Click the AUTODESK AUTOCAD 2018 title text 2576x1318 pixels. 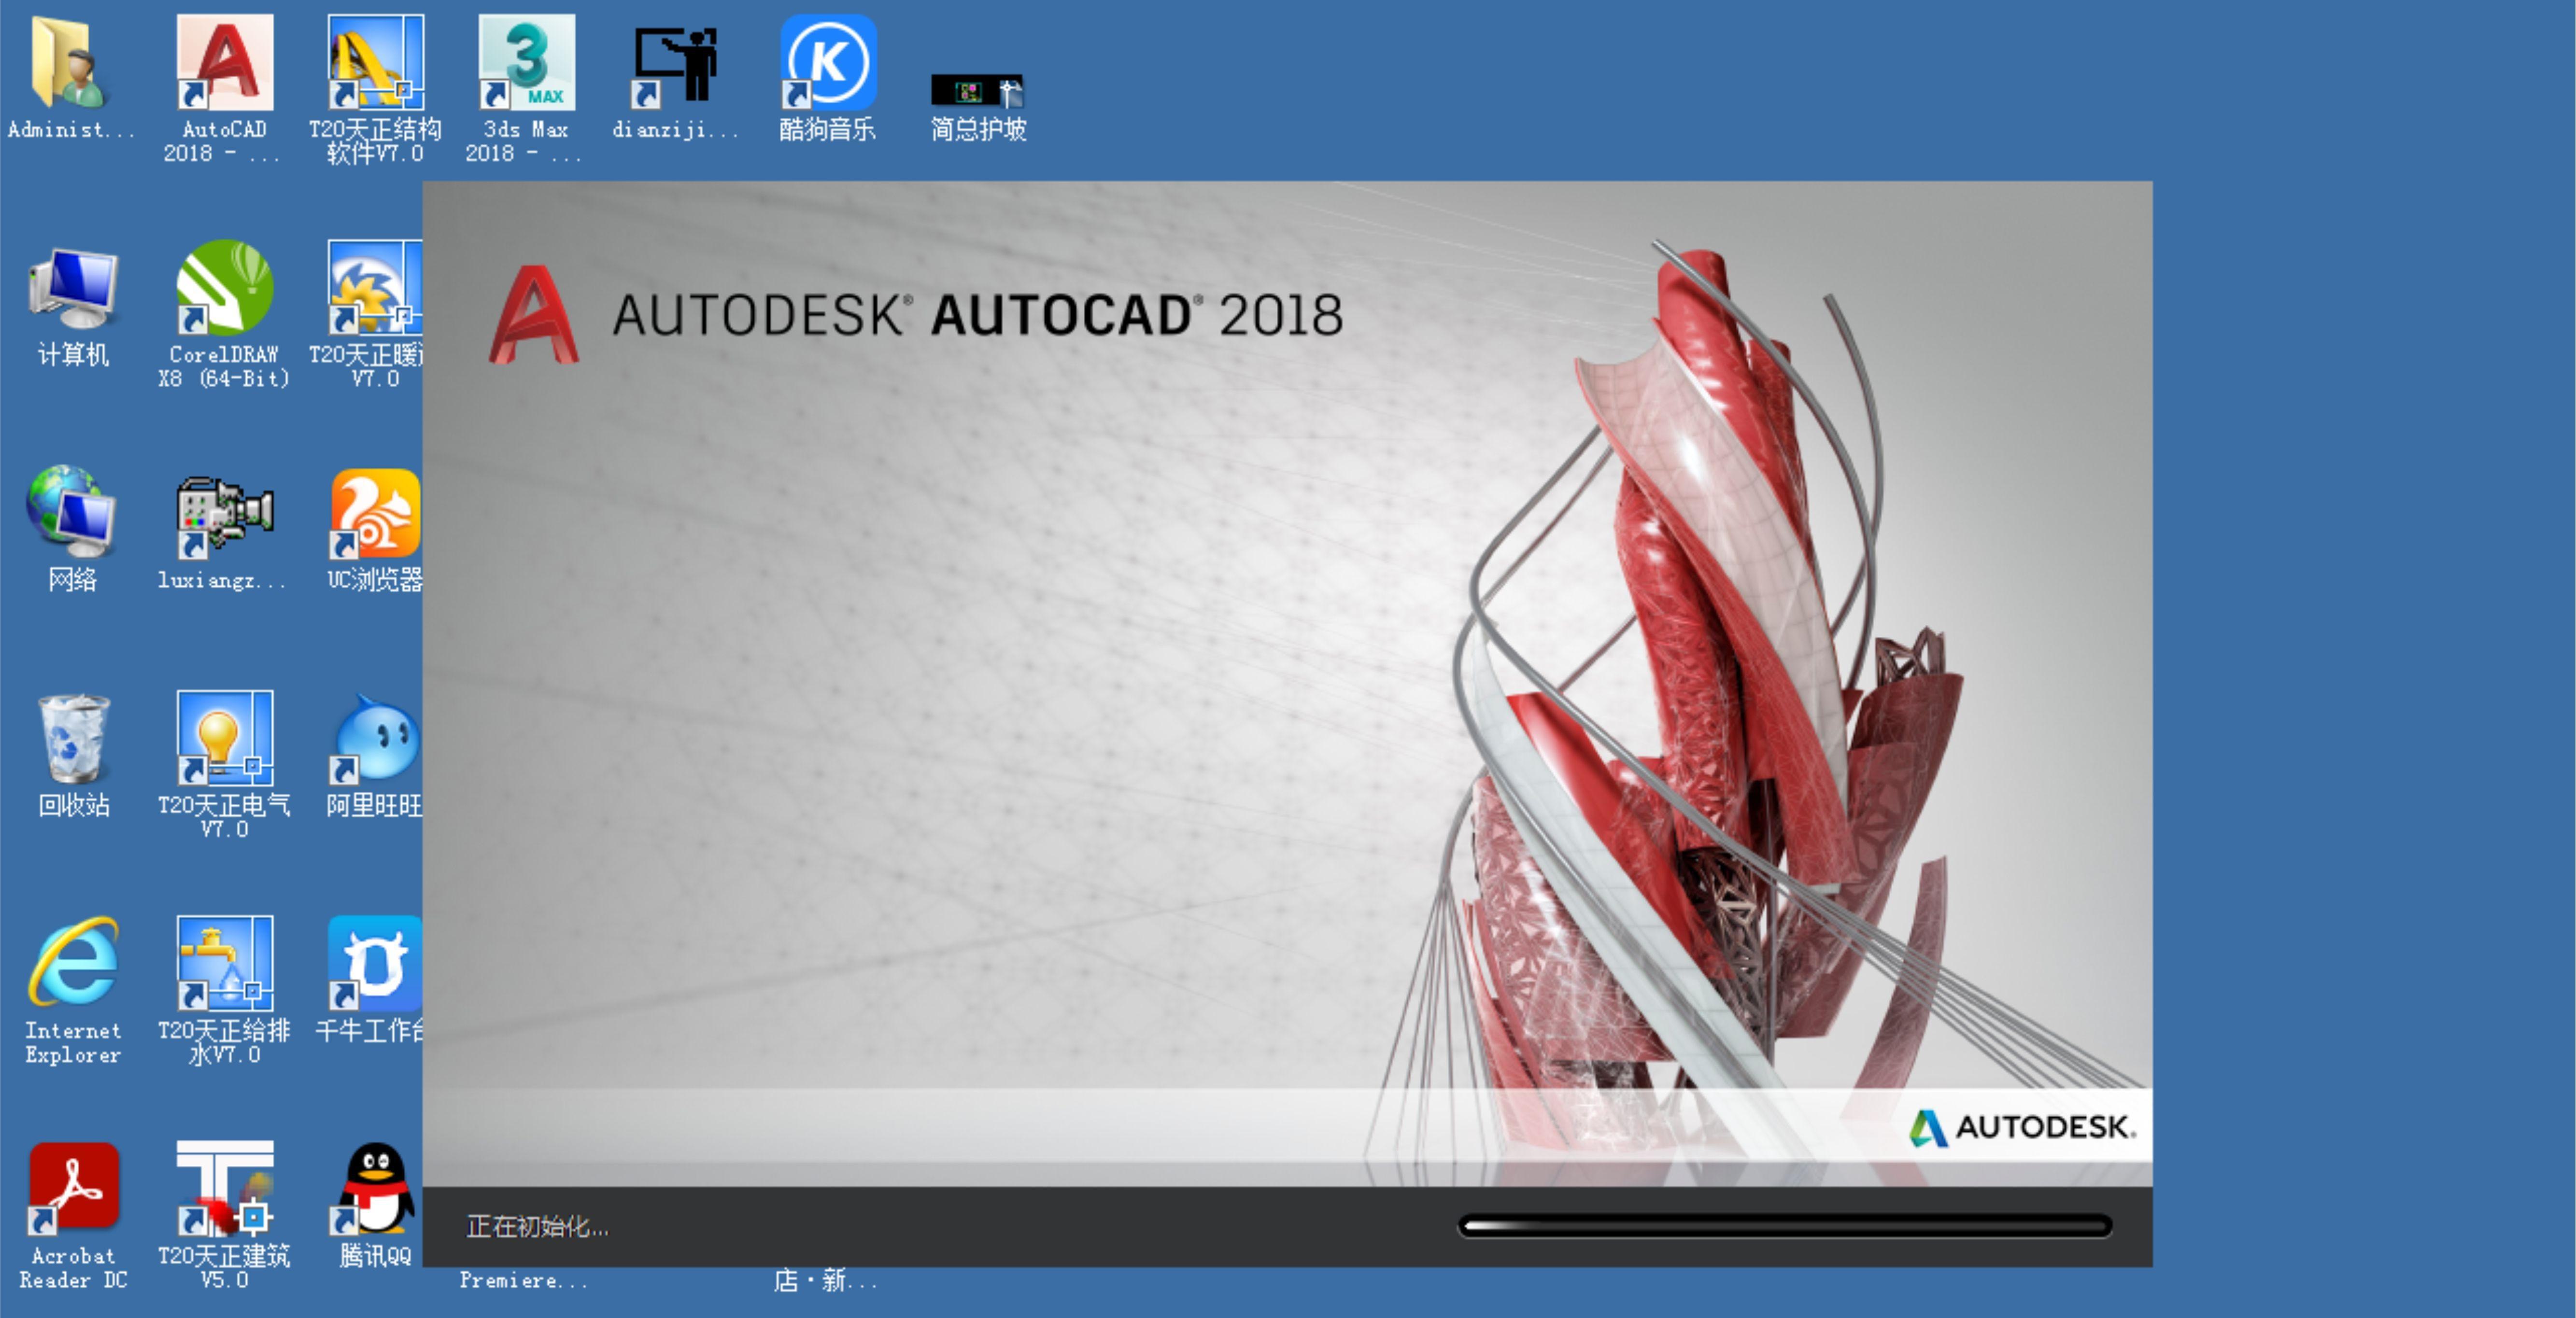coord(977,315)
